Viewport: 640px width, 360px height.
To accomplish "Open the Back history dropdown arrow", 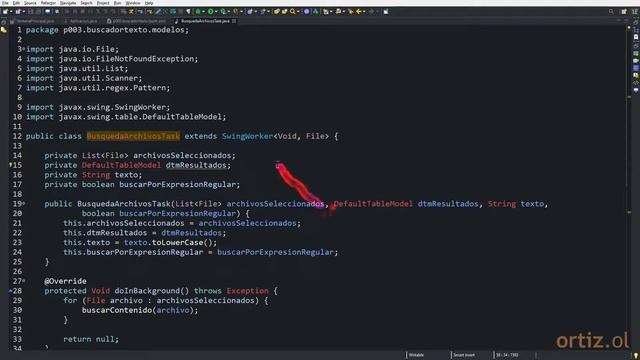I will click(364, 11).
